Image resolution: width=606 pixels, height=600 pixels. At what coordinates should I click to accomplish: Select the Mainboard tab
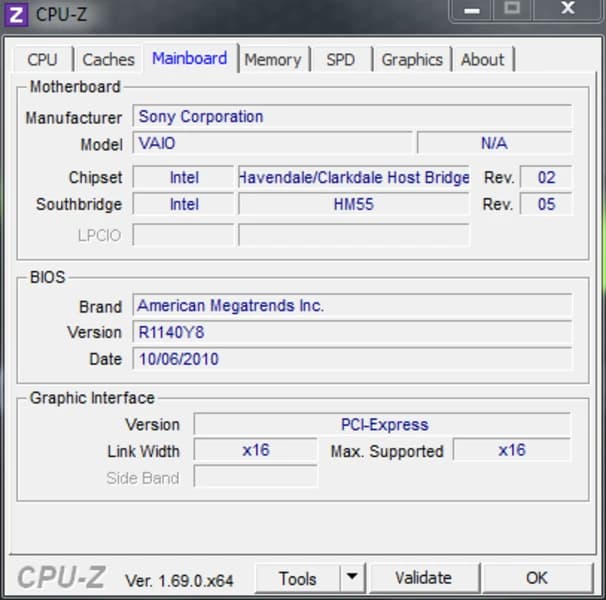pyautogui.click(x=190, y=58)
